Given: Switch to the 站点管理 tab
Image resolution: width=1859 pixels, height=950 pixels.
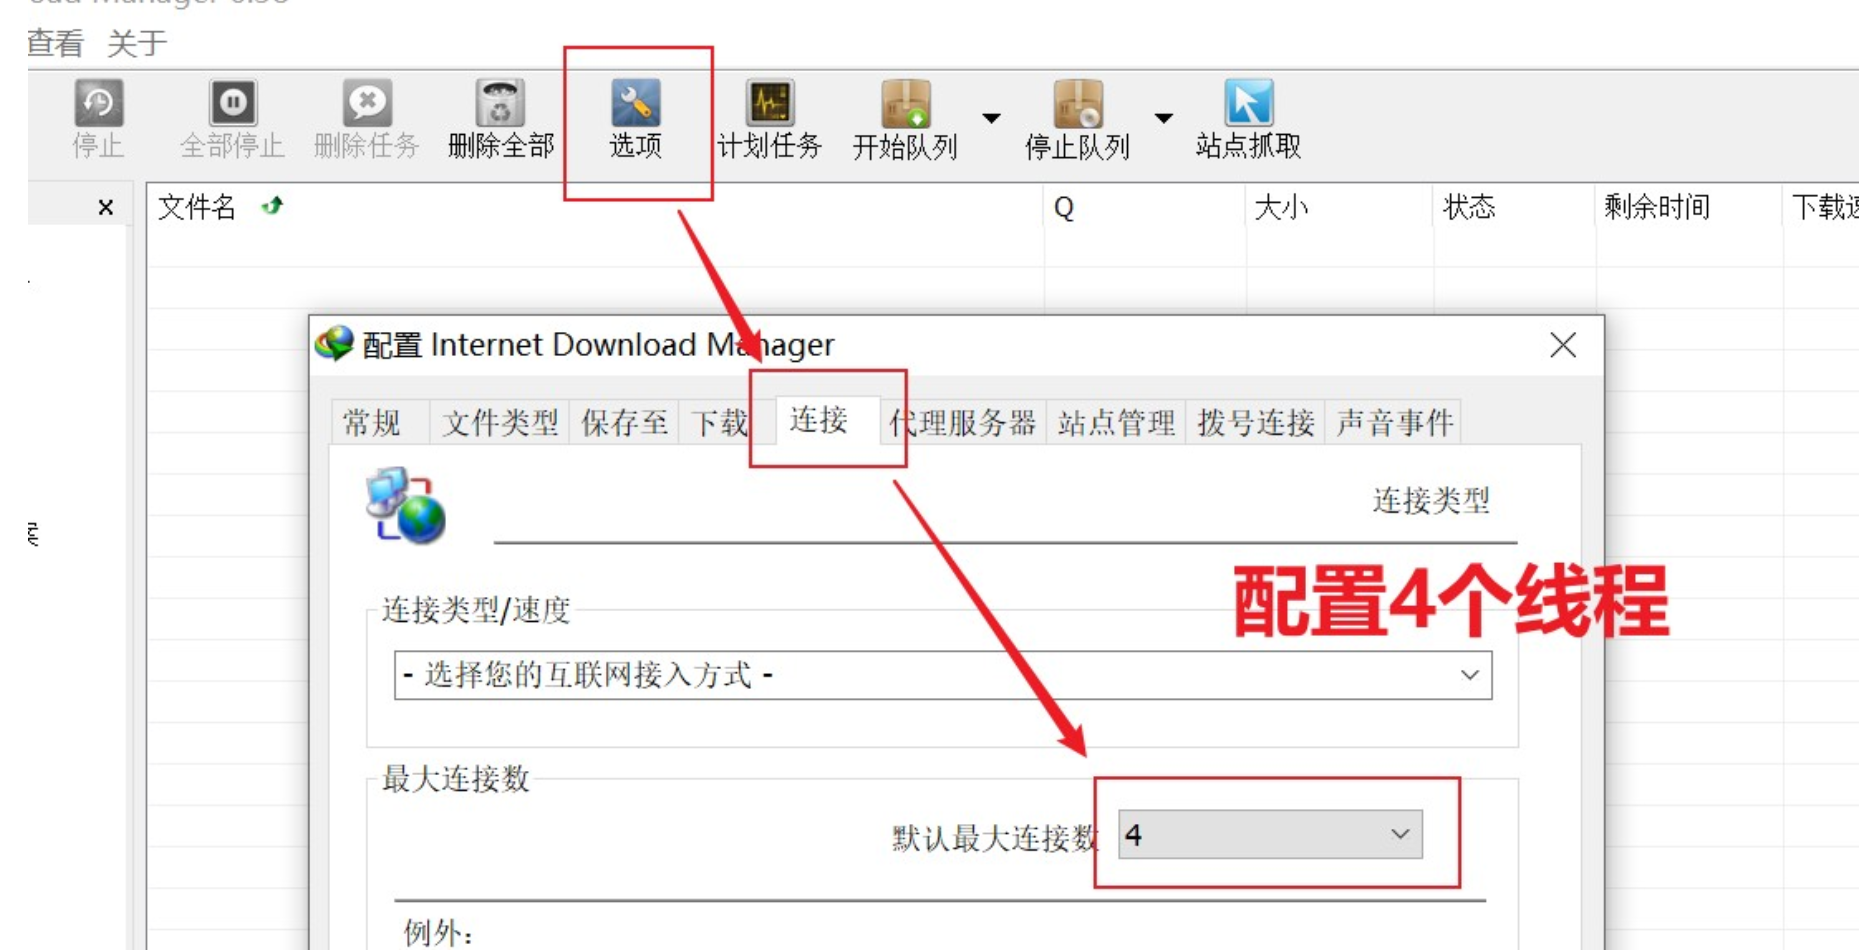Looking at the screenshot, I should [x=1116, y=423].
